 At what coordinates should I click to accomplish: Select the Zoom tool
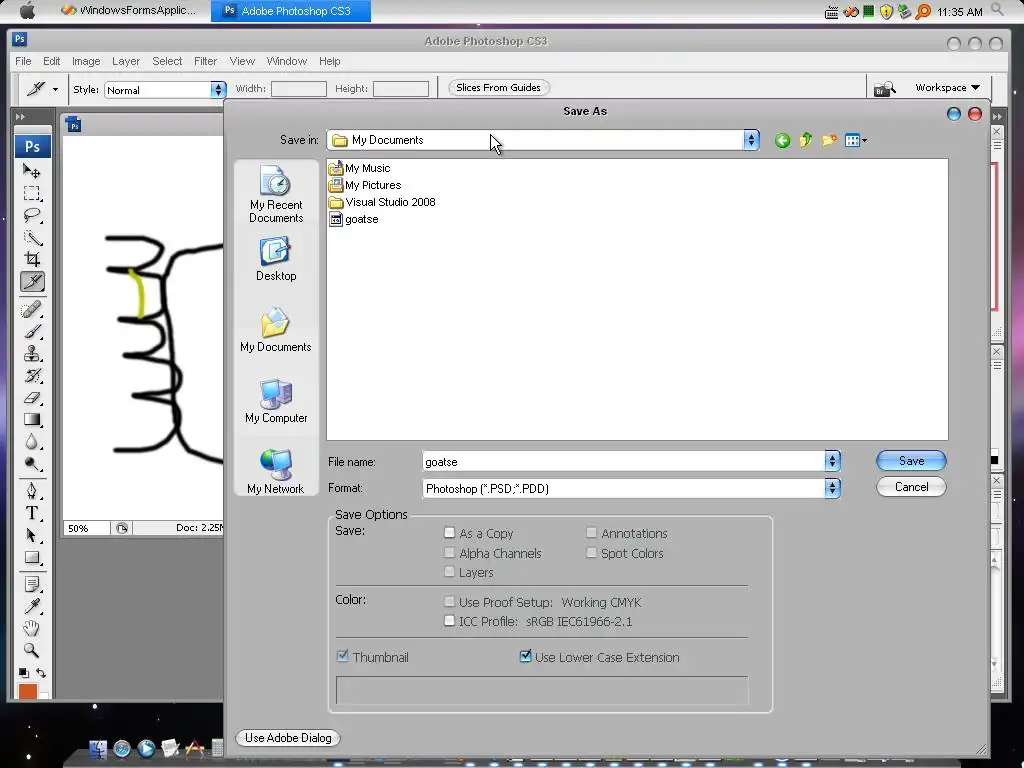31,650
